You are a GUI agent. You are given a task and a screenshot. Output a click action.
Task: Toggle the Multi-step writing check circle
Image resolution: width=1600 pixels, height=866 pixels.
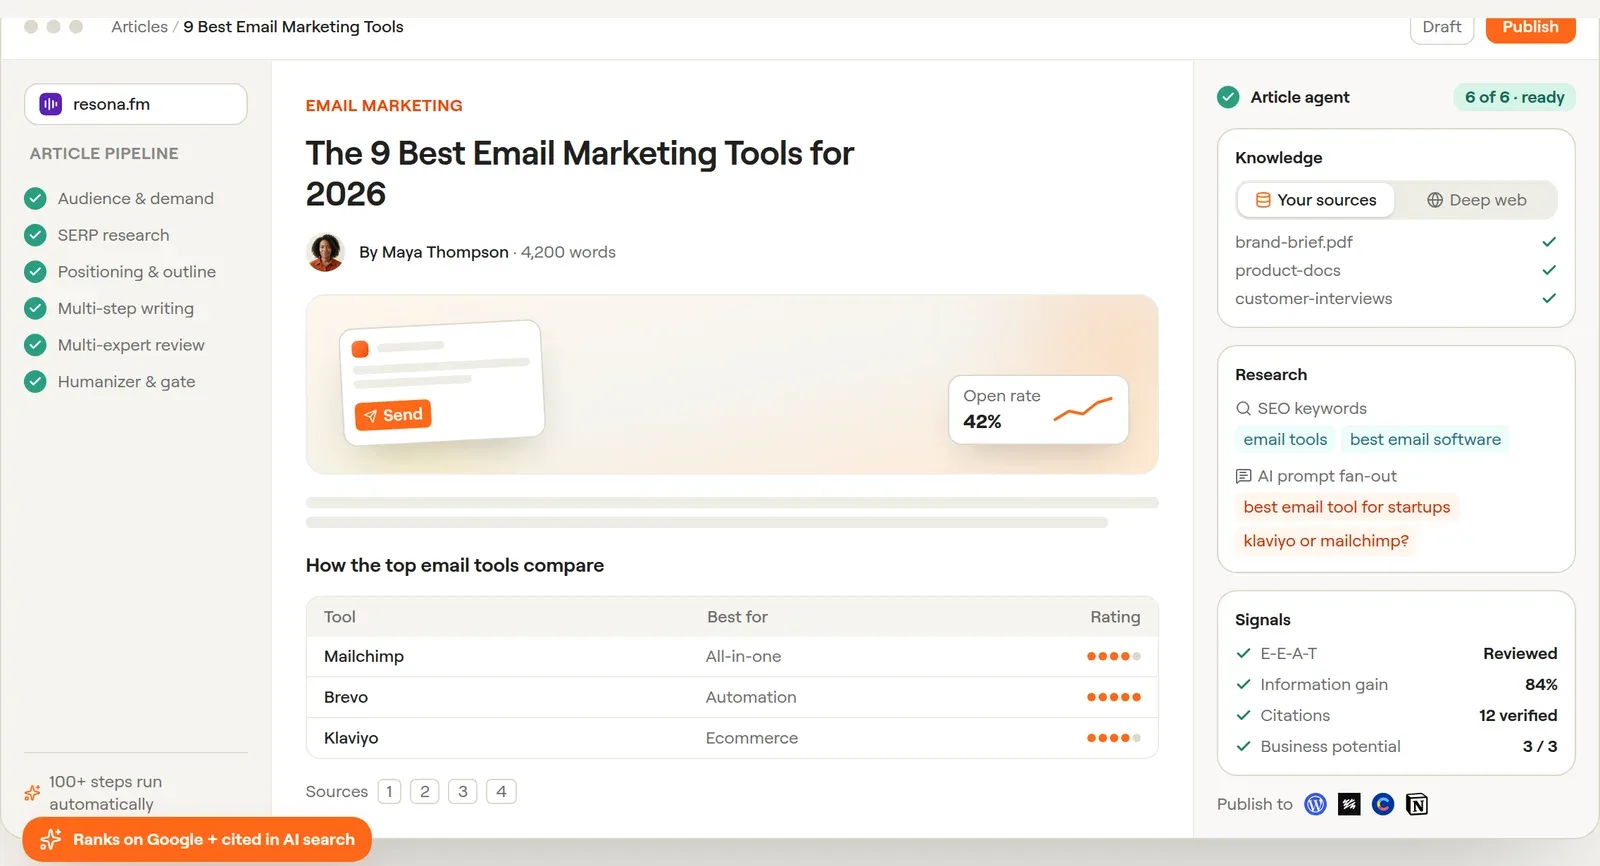point(35,308)
